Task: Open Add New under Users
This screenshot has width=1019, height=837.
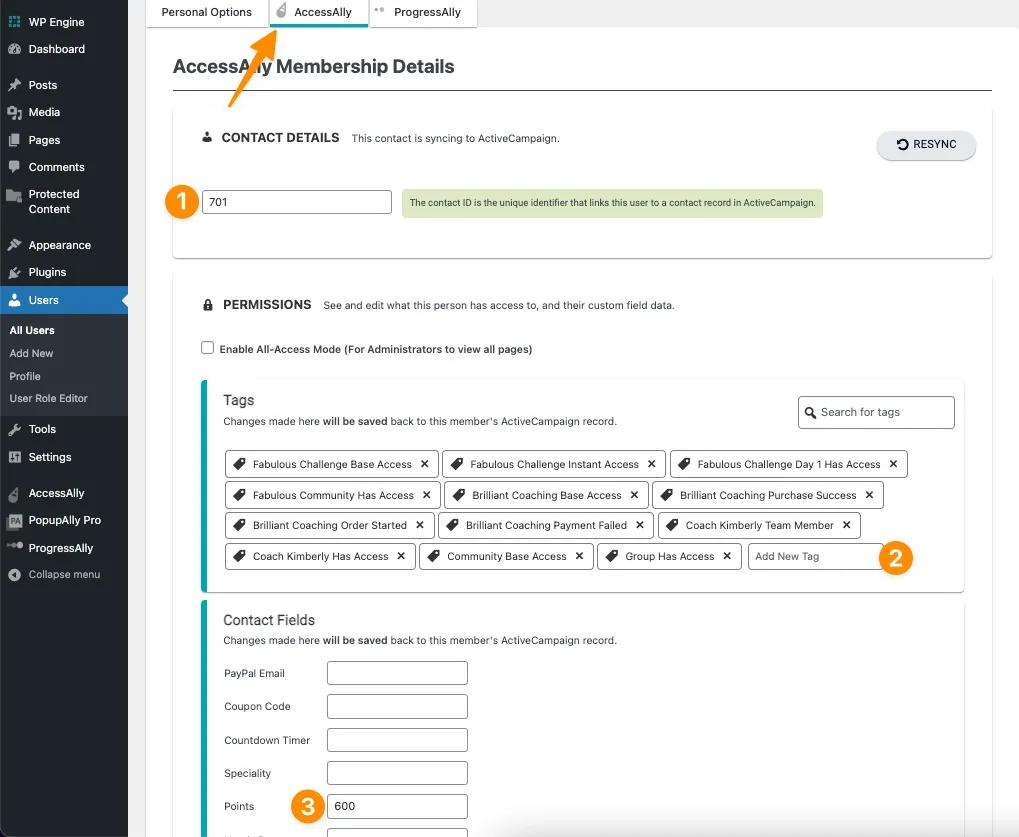Action: [31, 353]
